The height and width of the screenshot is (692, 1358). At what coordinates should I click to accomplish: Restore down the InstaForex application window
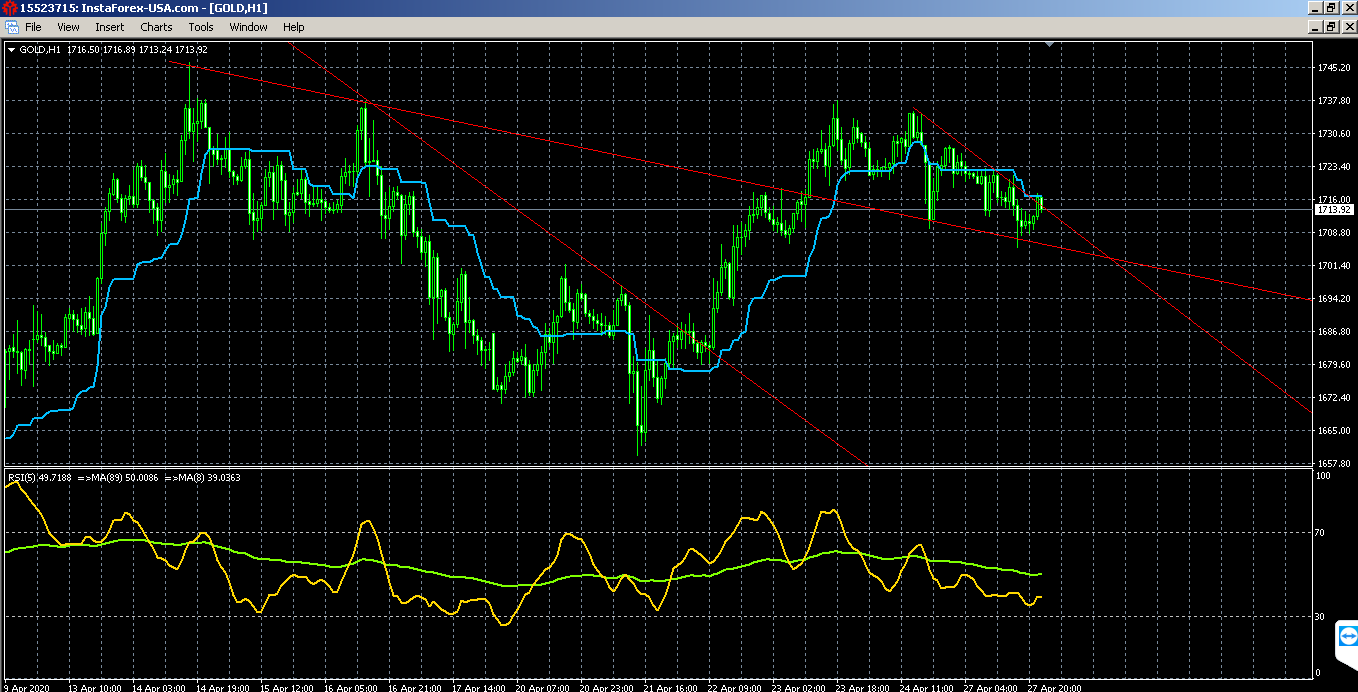click(1331, 7)
